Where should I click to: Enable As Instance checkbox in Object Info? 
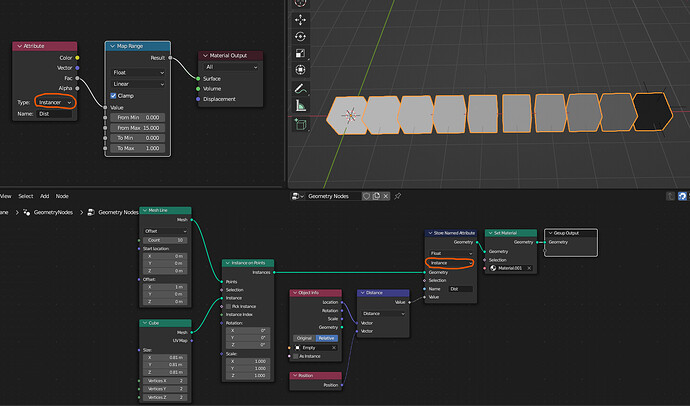click(296, 356)
